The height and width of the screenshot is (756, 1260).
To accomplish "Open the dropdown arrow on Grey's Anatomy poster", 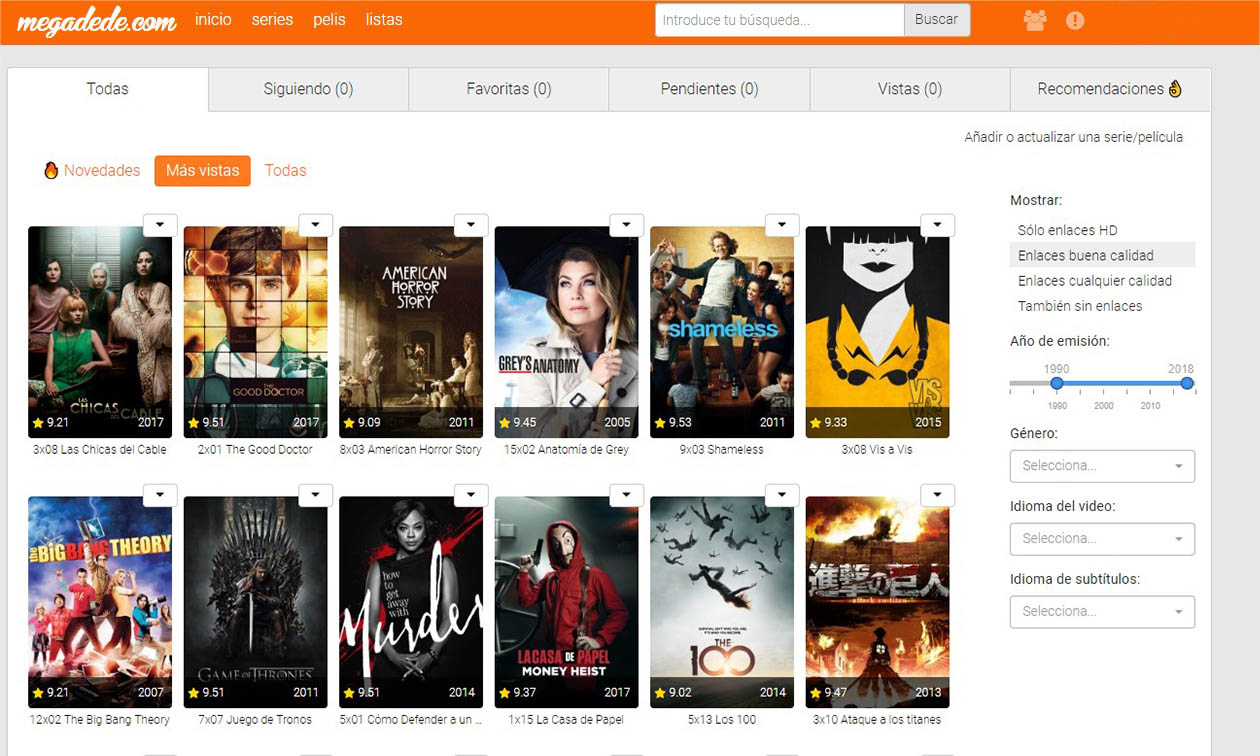I will [x=626, y=225].
